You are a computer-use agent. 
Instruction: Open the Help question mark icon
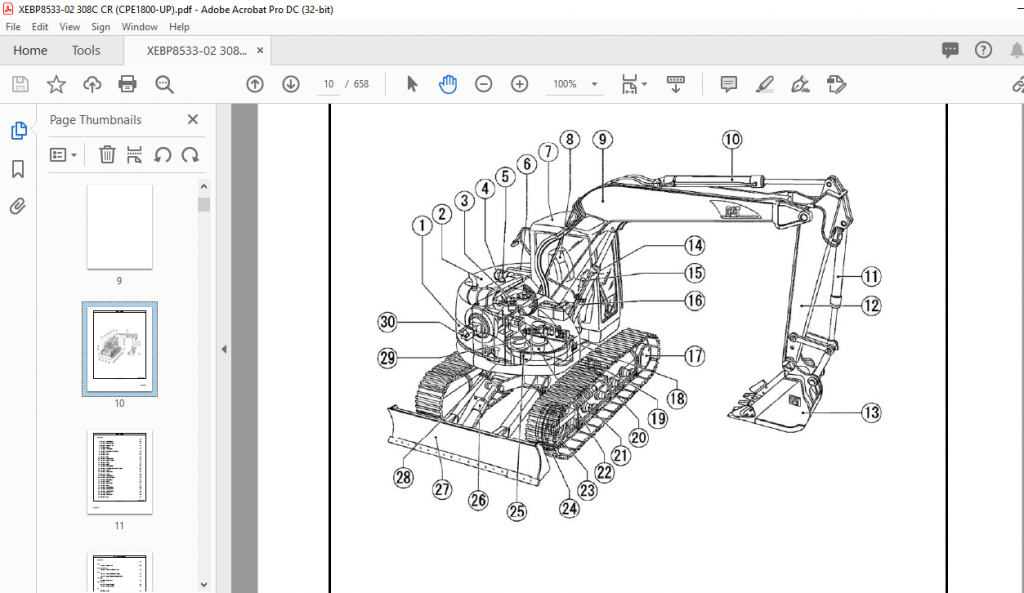click(983, 50)
